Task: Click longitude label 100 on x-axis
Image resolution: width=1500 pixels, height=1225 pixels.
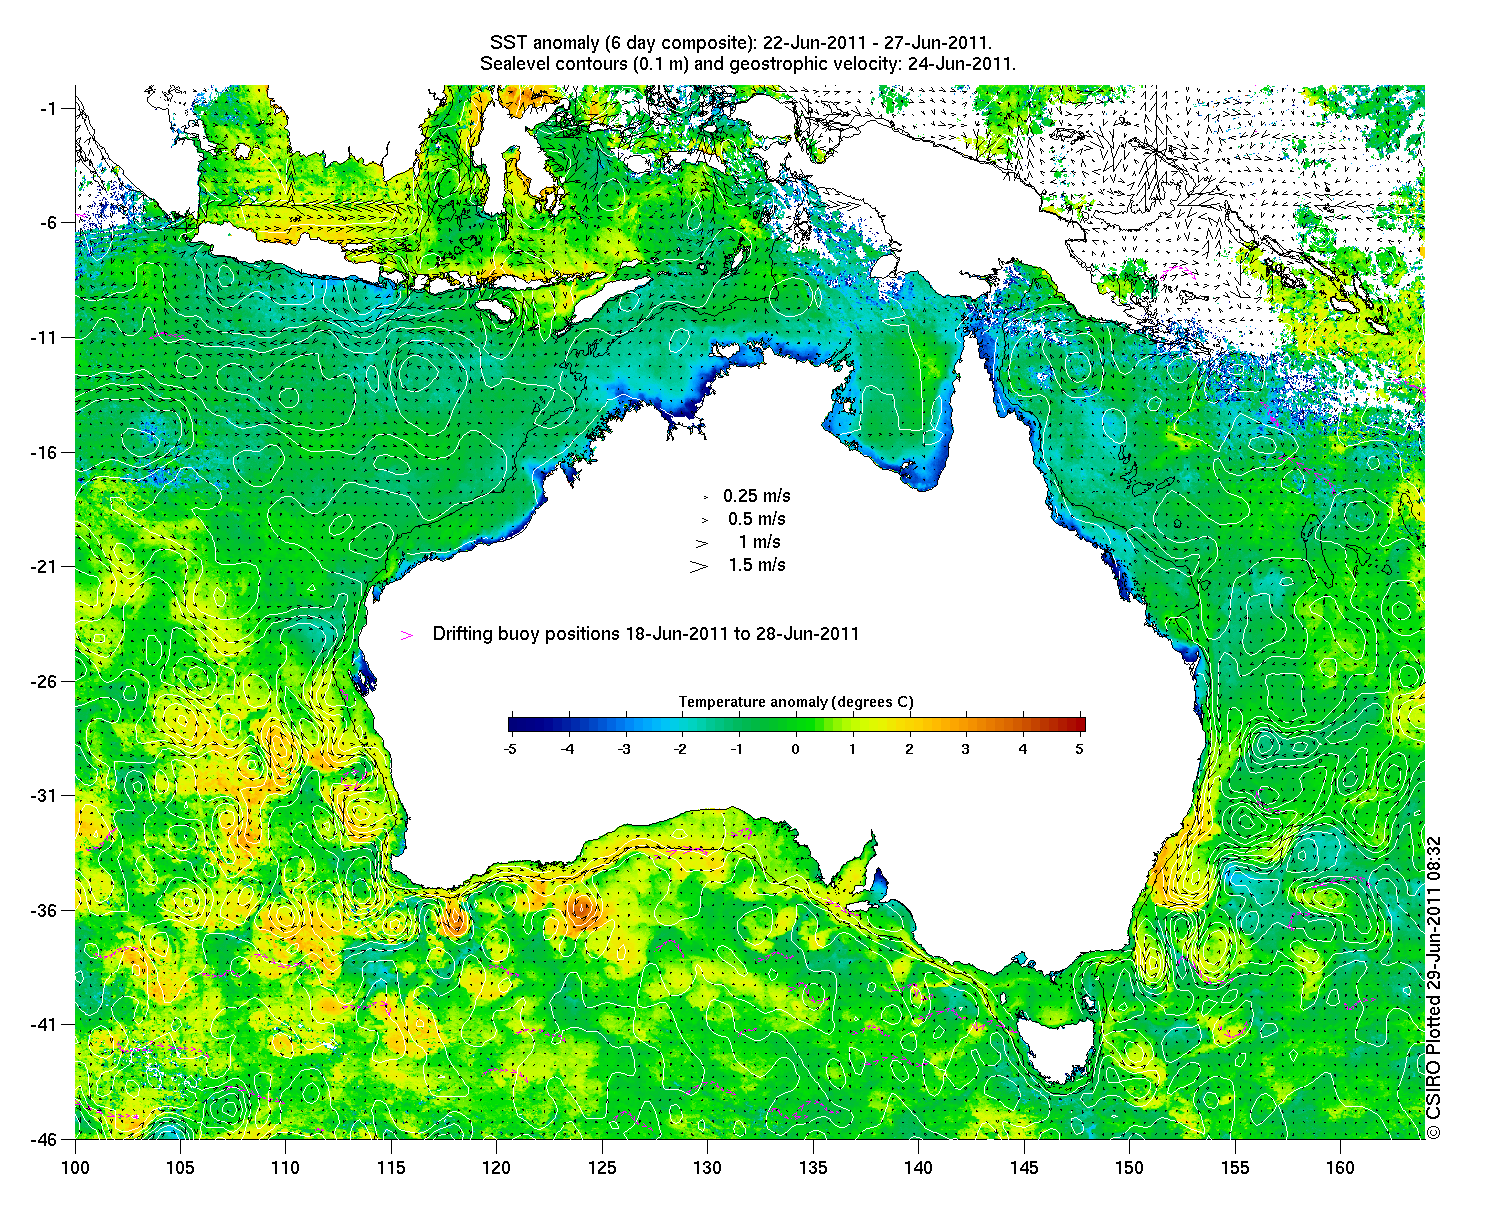Action: [75, 1168]
